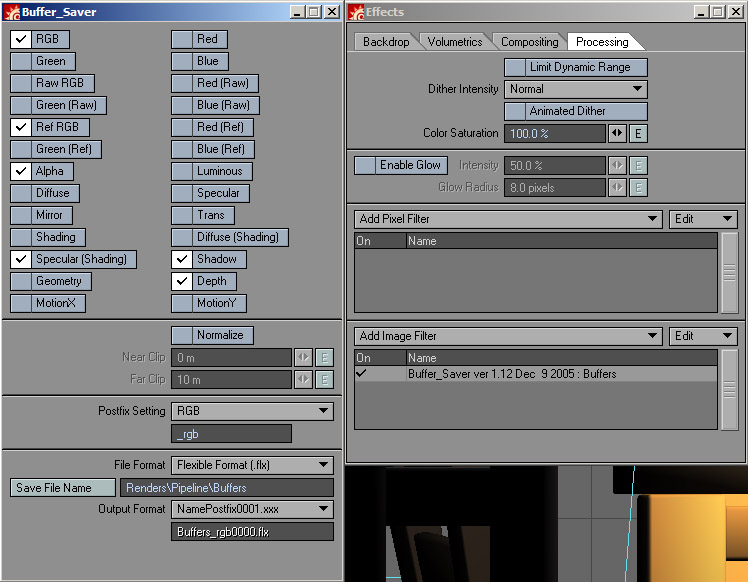Click Buffer_Saver window title icon
The image size is (748, 582).
[12, 12]
